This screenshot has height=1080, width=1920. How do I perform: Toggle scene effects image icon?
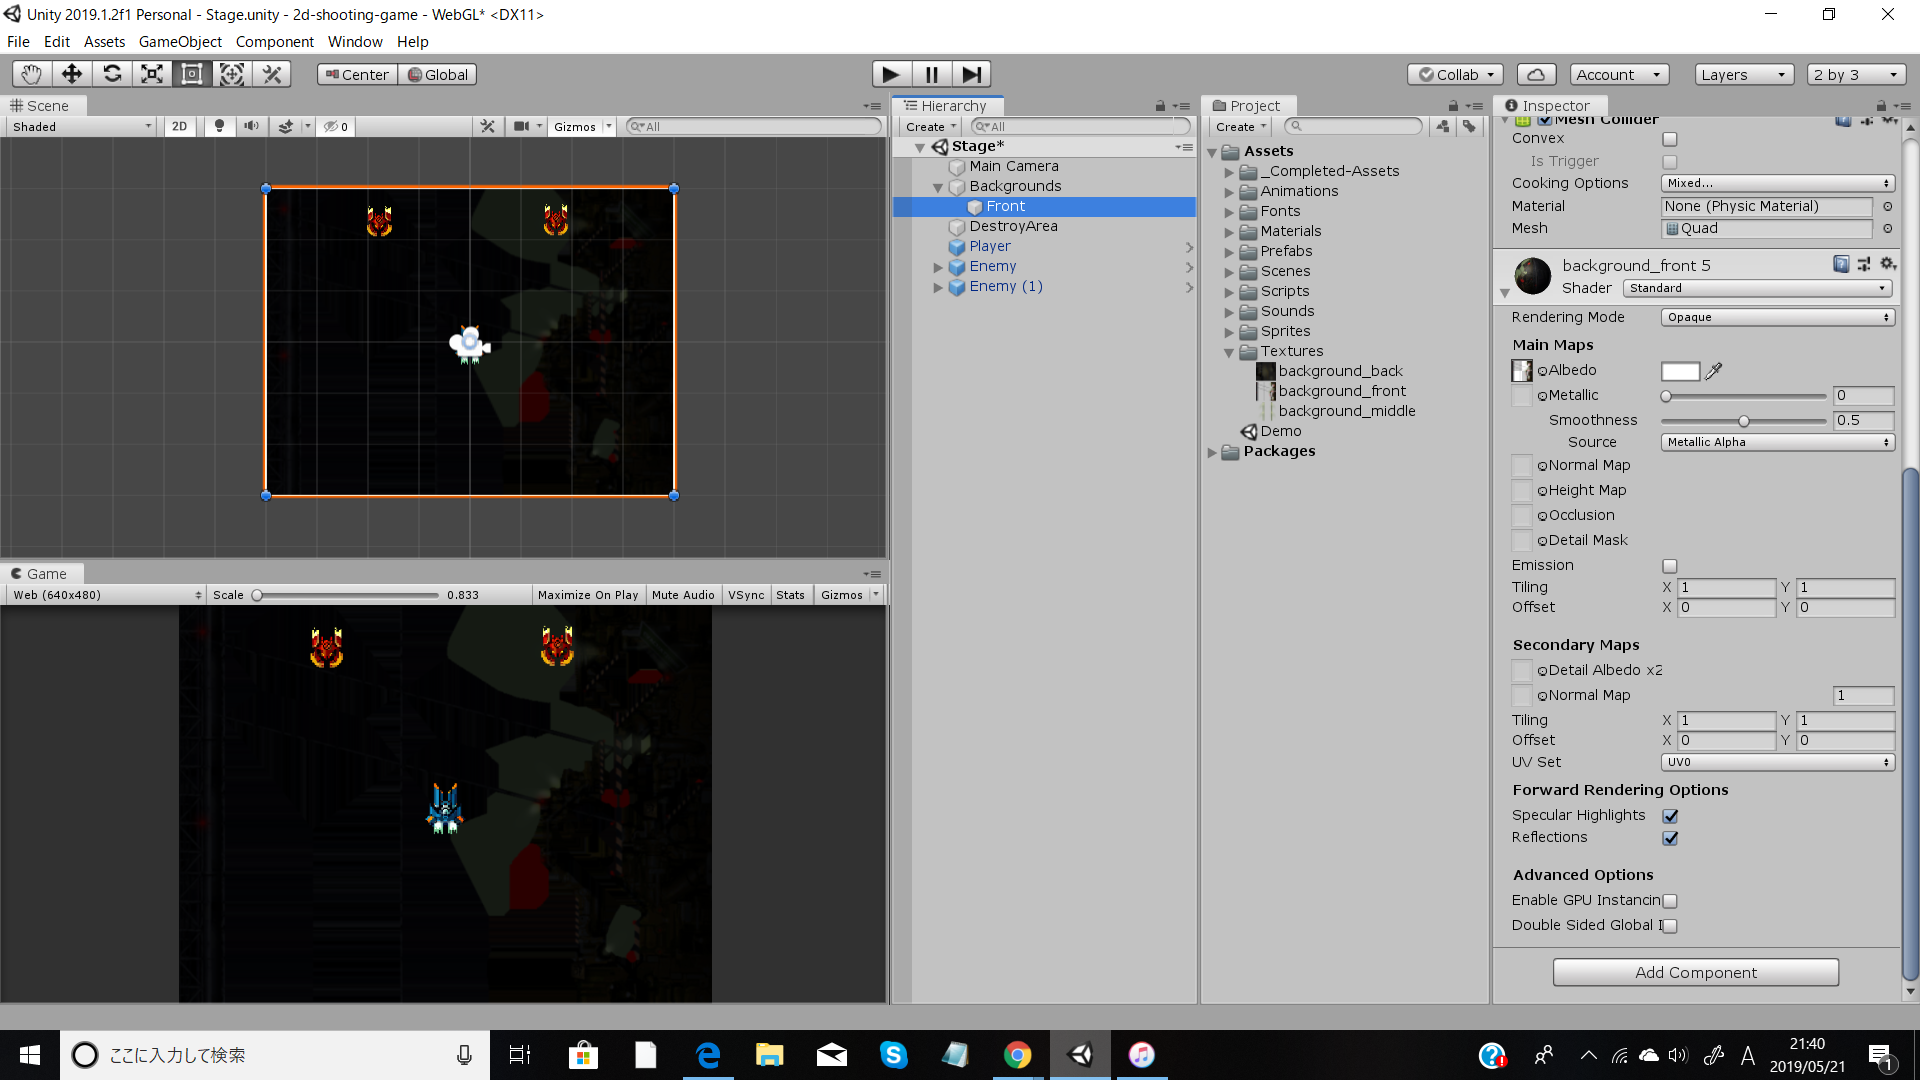tap(287, 127)
